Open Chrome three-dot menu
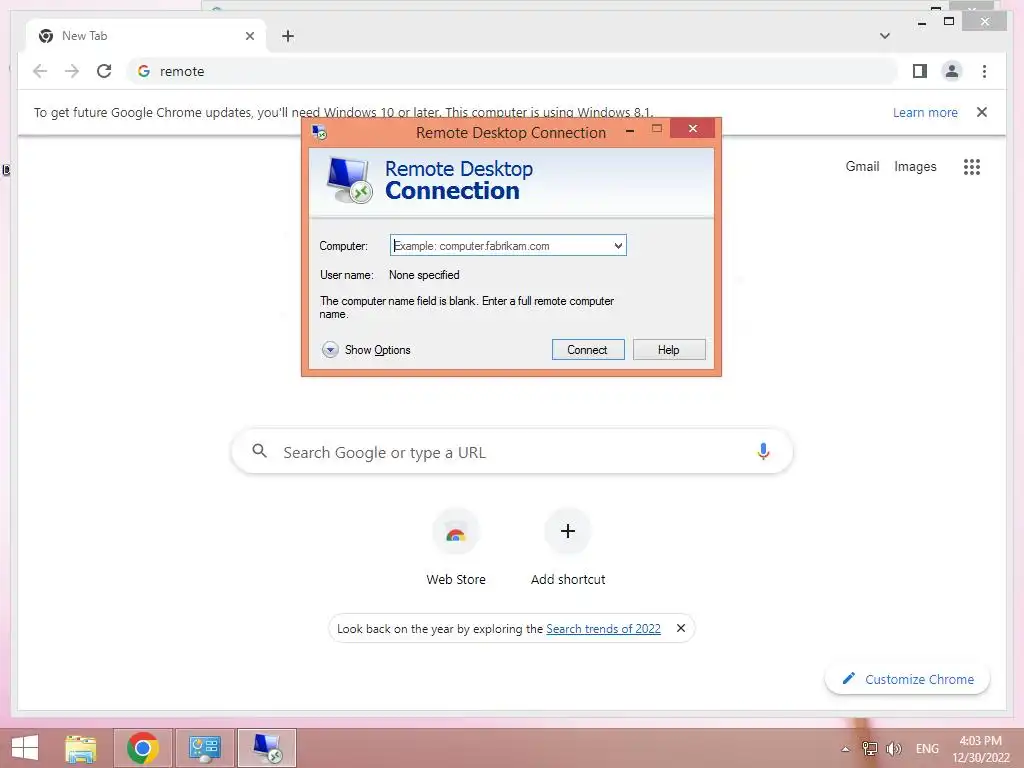 [x=984, y=71]
